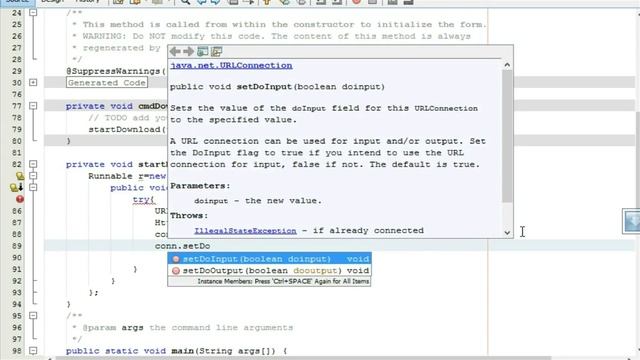Expand the Generated Code fold at line 30
Screen dimensions: 640x360
click(33, 82)
